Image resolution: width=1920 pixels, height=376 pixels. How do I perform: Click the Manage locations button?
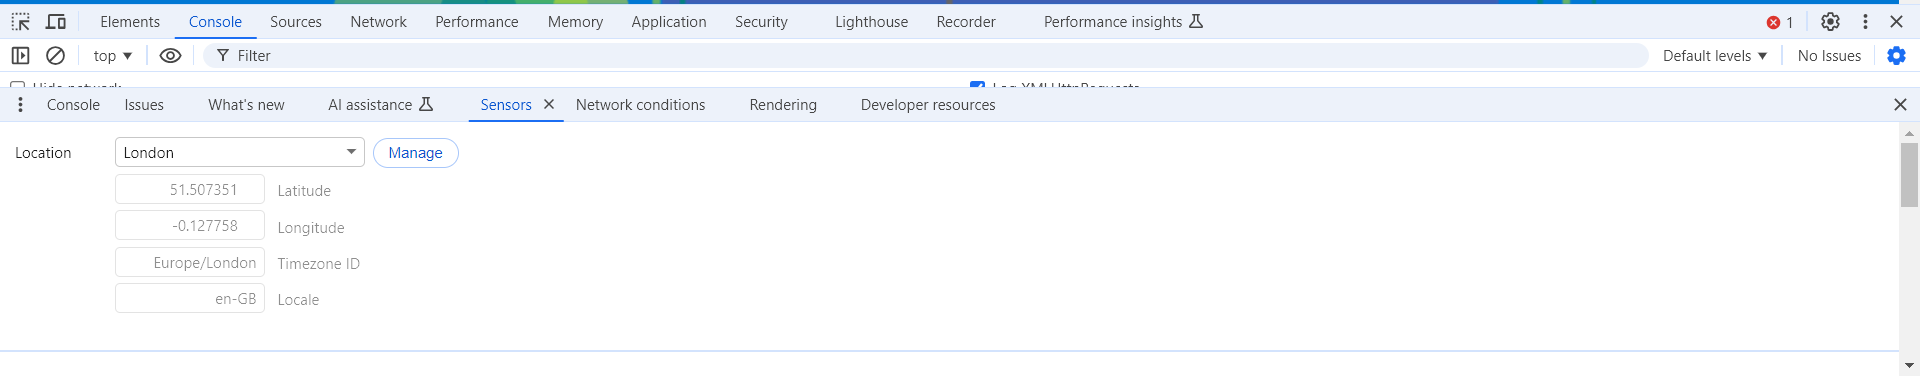point(416,153)
